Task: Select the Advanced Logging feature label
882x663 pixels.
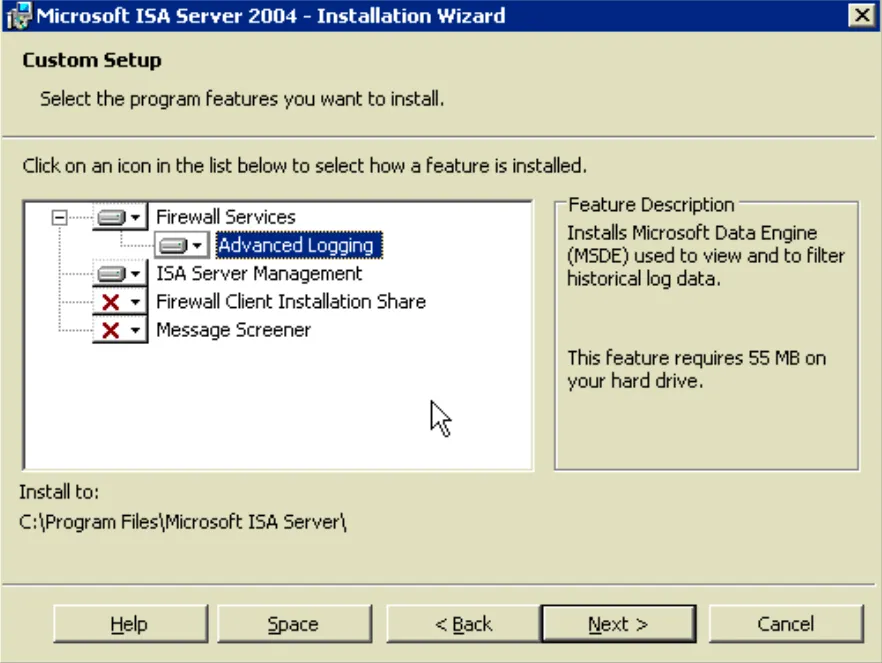Action: 297,245
